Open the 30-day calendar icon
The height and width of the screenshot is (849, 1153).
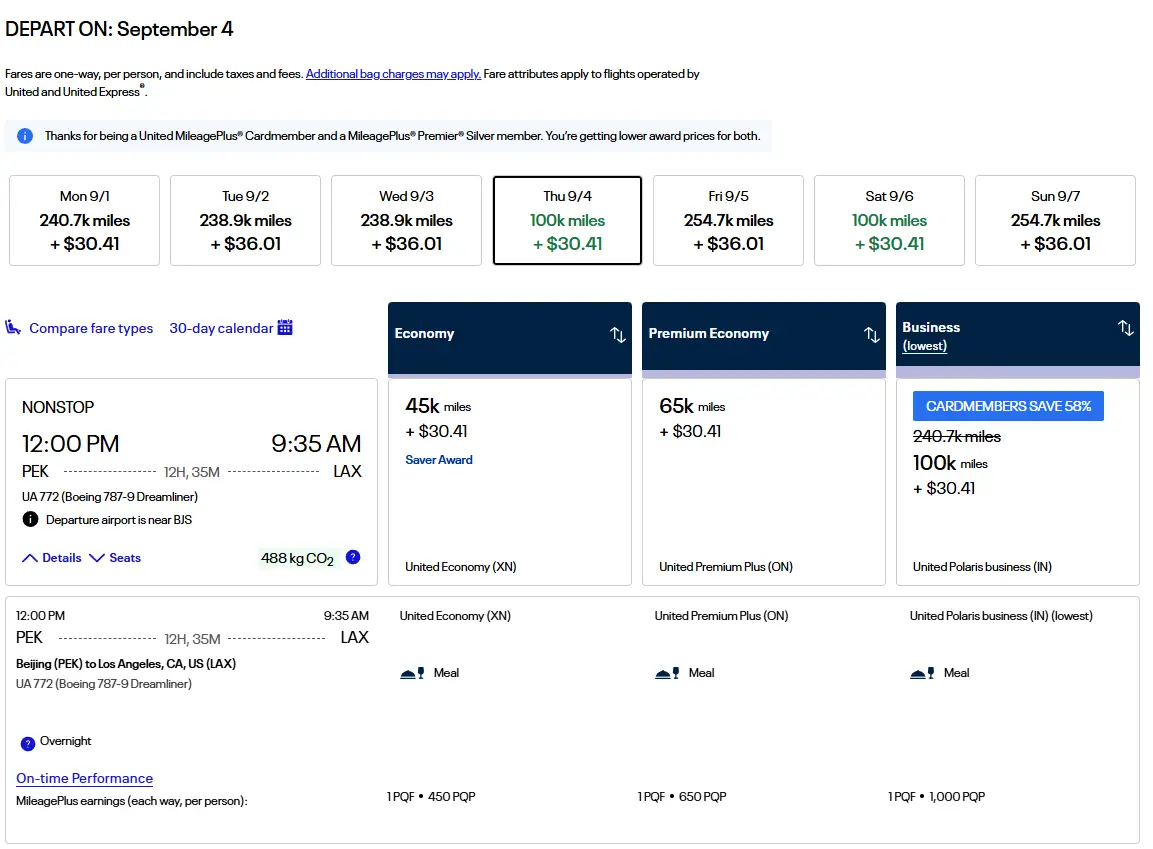(x=285, y=327)
